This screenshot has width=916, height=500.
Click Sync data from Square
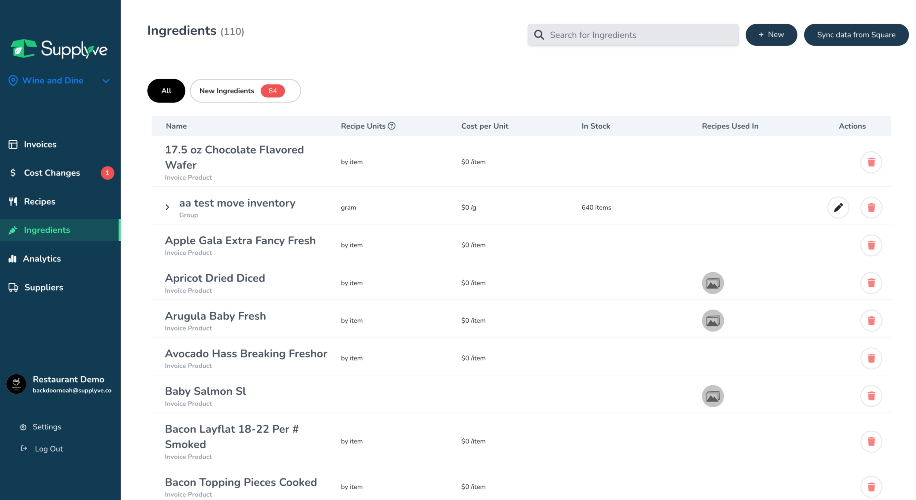pos(856,35)
